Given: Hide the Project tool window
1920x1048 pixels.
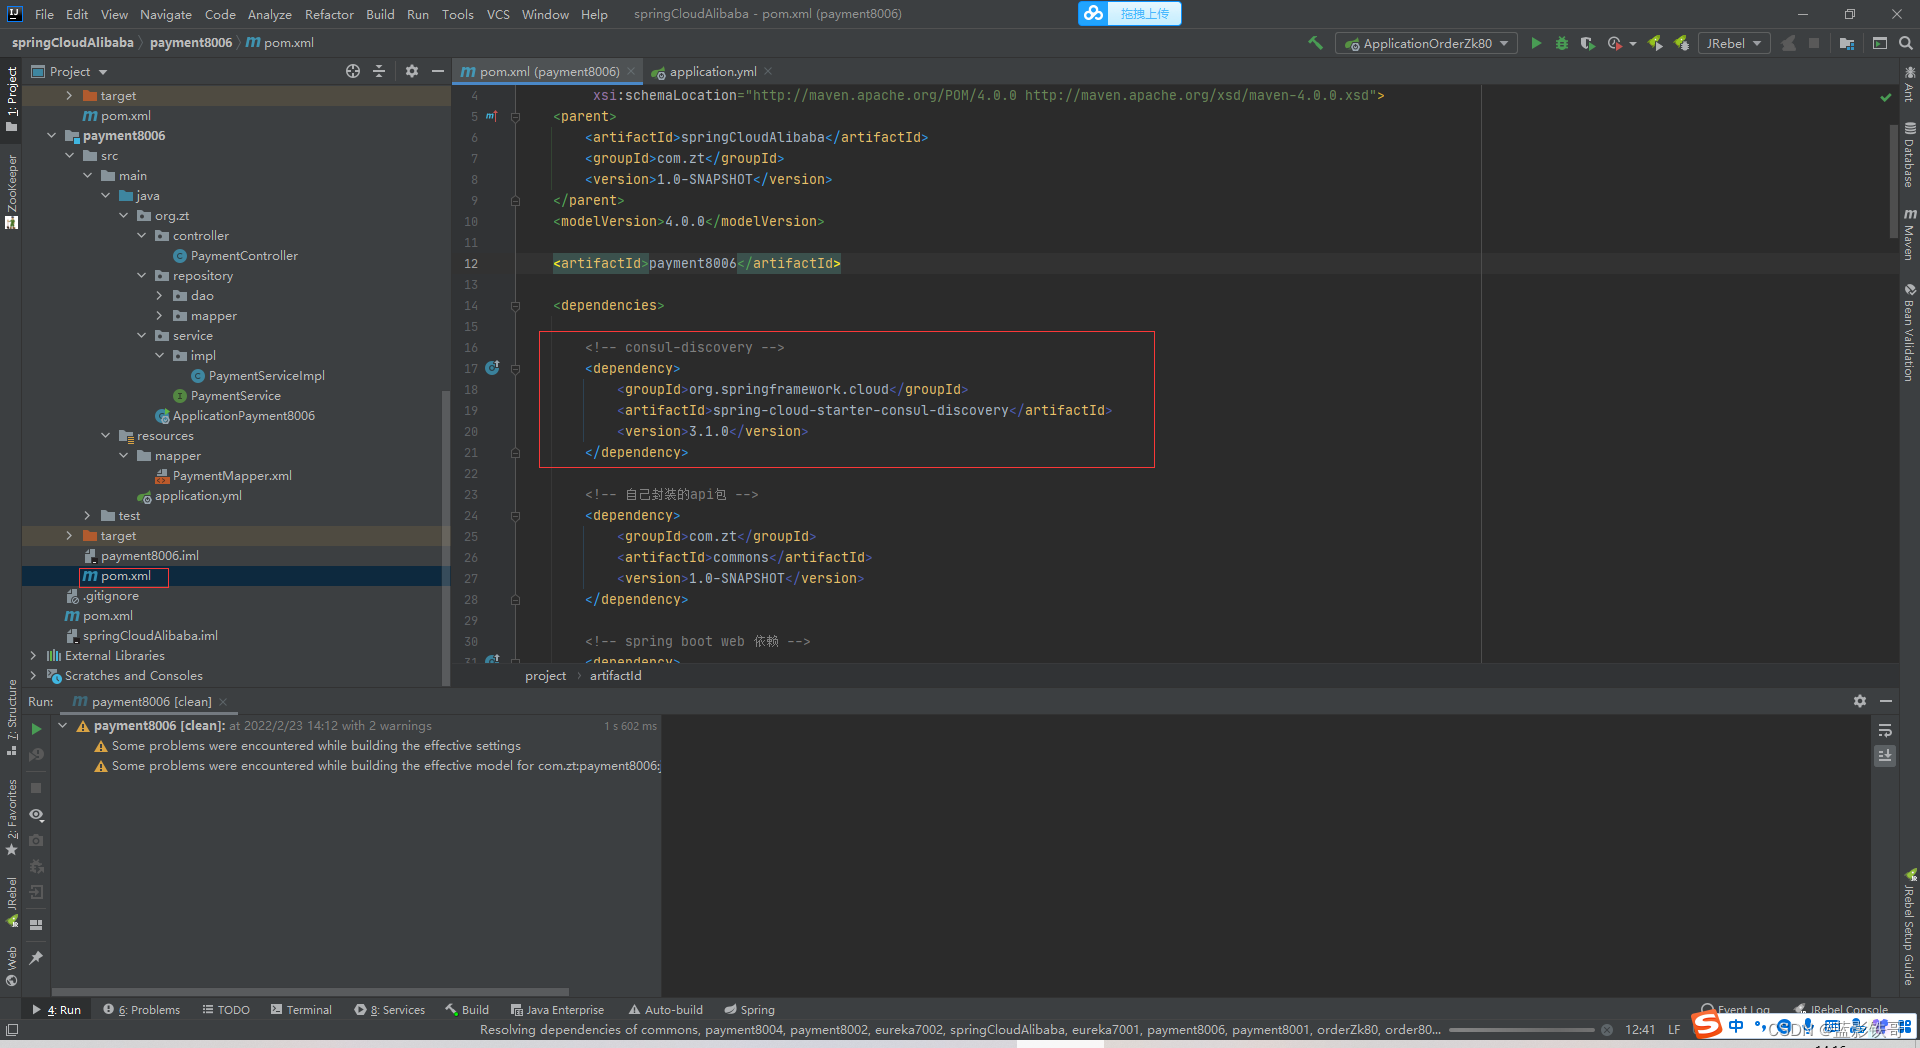Looking at the screenshot, I should click(437, 71).
